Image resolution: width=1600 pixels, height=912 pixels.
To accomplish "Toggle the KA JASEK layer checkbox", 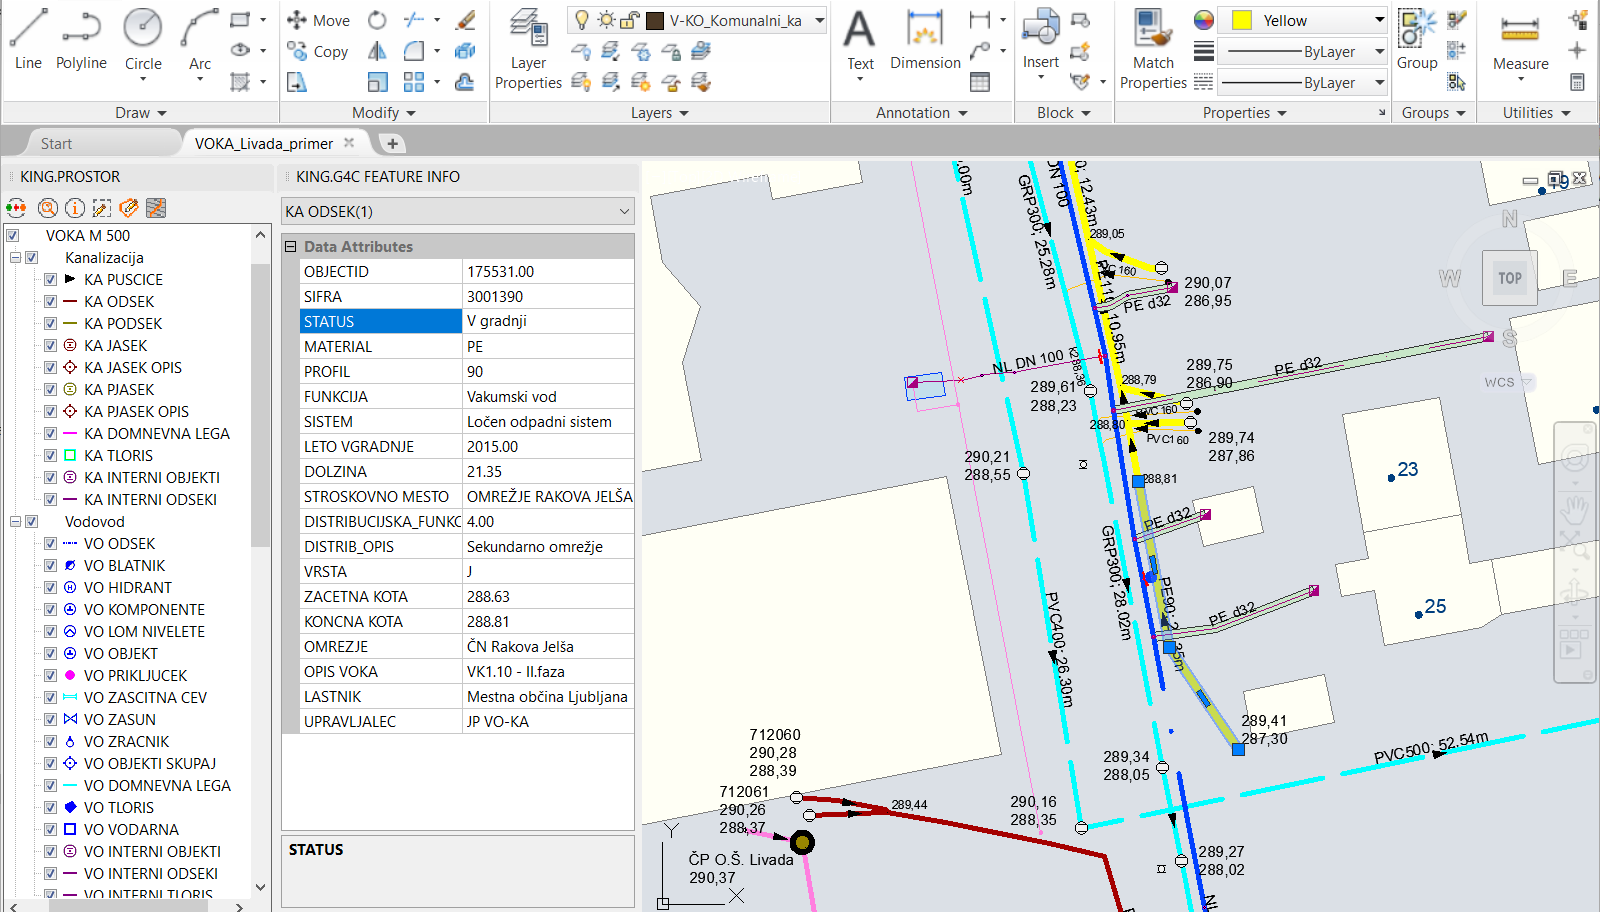I will point(50,346).
